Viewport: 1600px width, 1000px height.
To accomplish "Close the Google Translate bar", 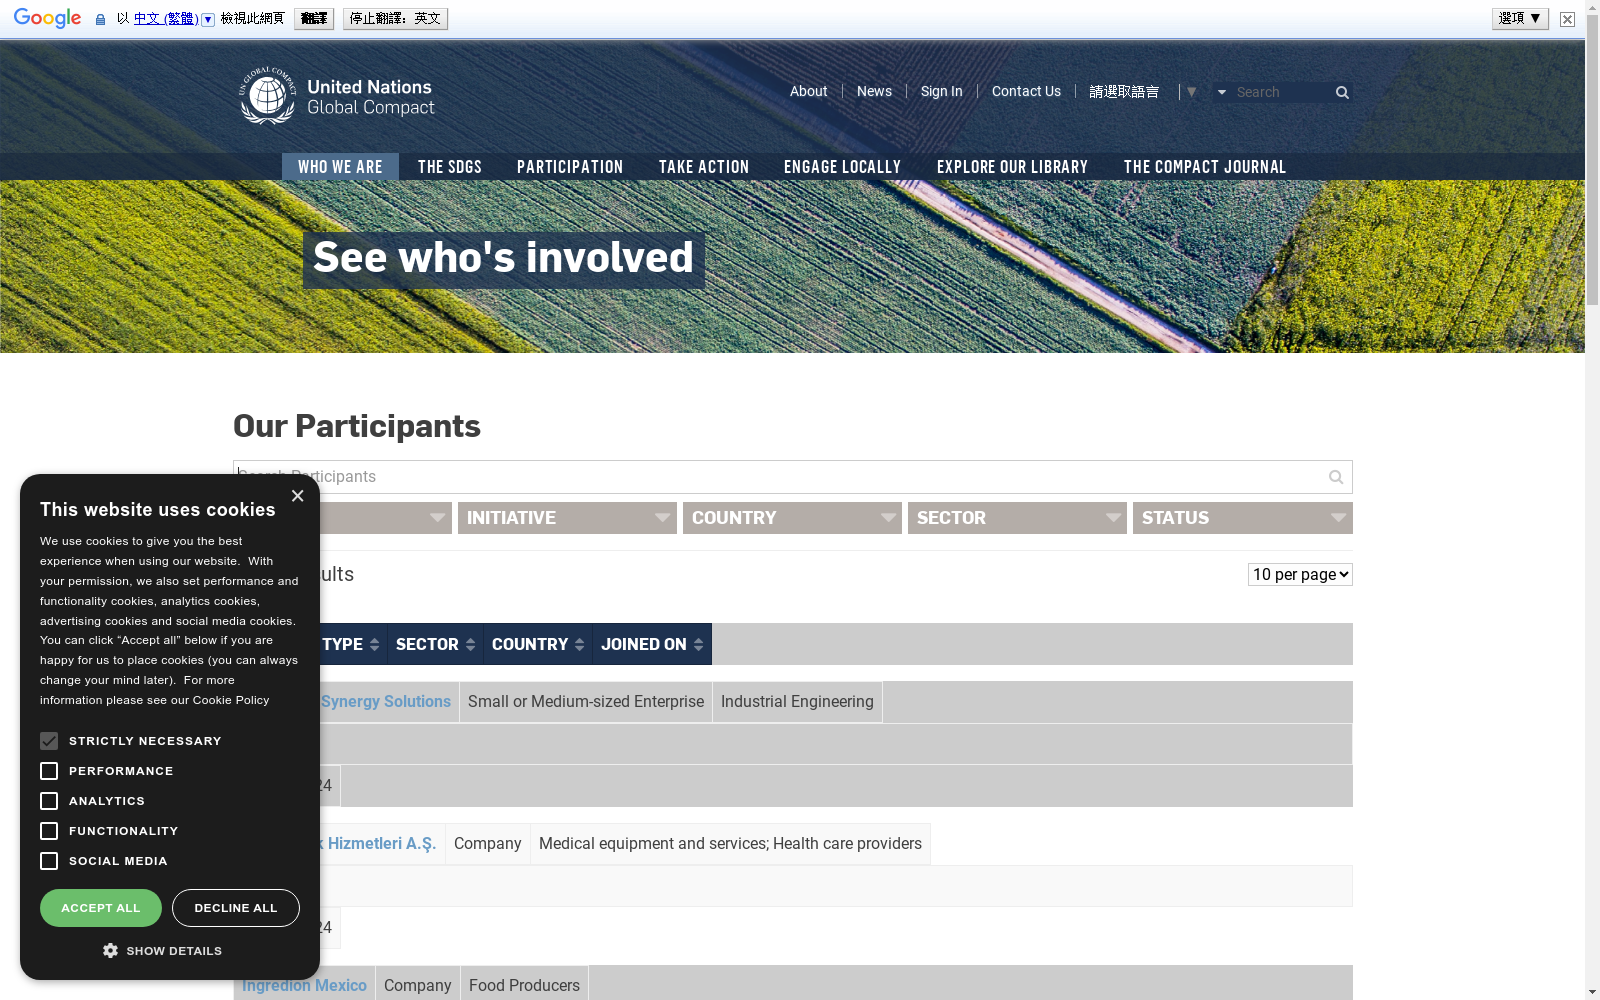I will tap(1567, 19).
